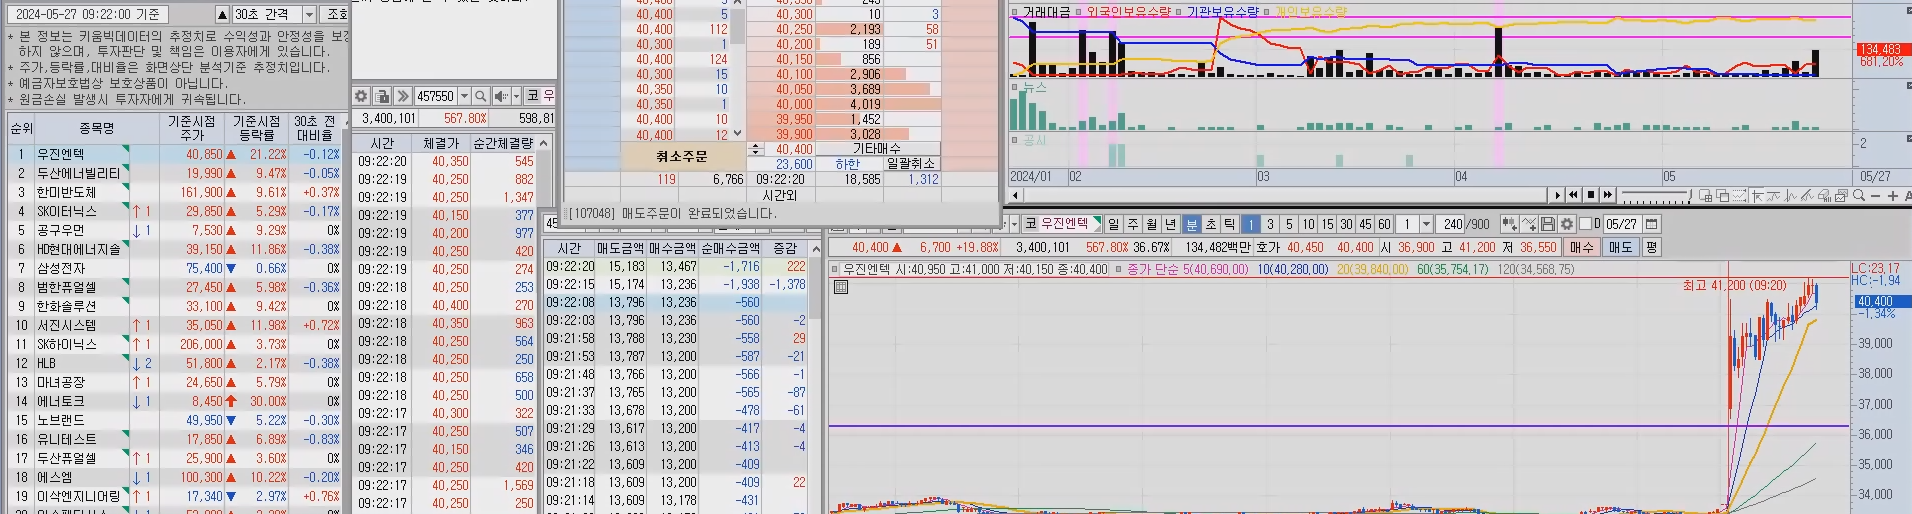Screen dimensions: 1912x514
Task: Click the chart indicator add icon with plus
Action: click(1529, 224)
